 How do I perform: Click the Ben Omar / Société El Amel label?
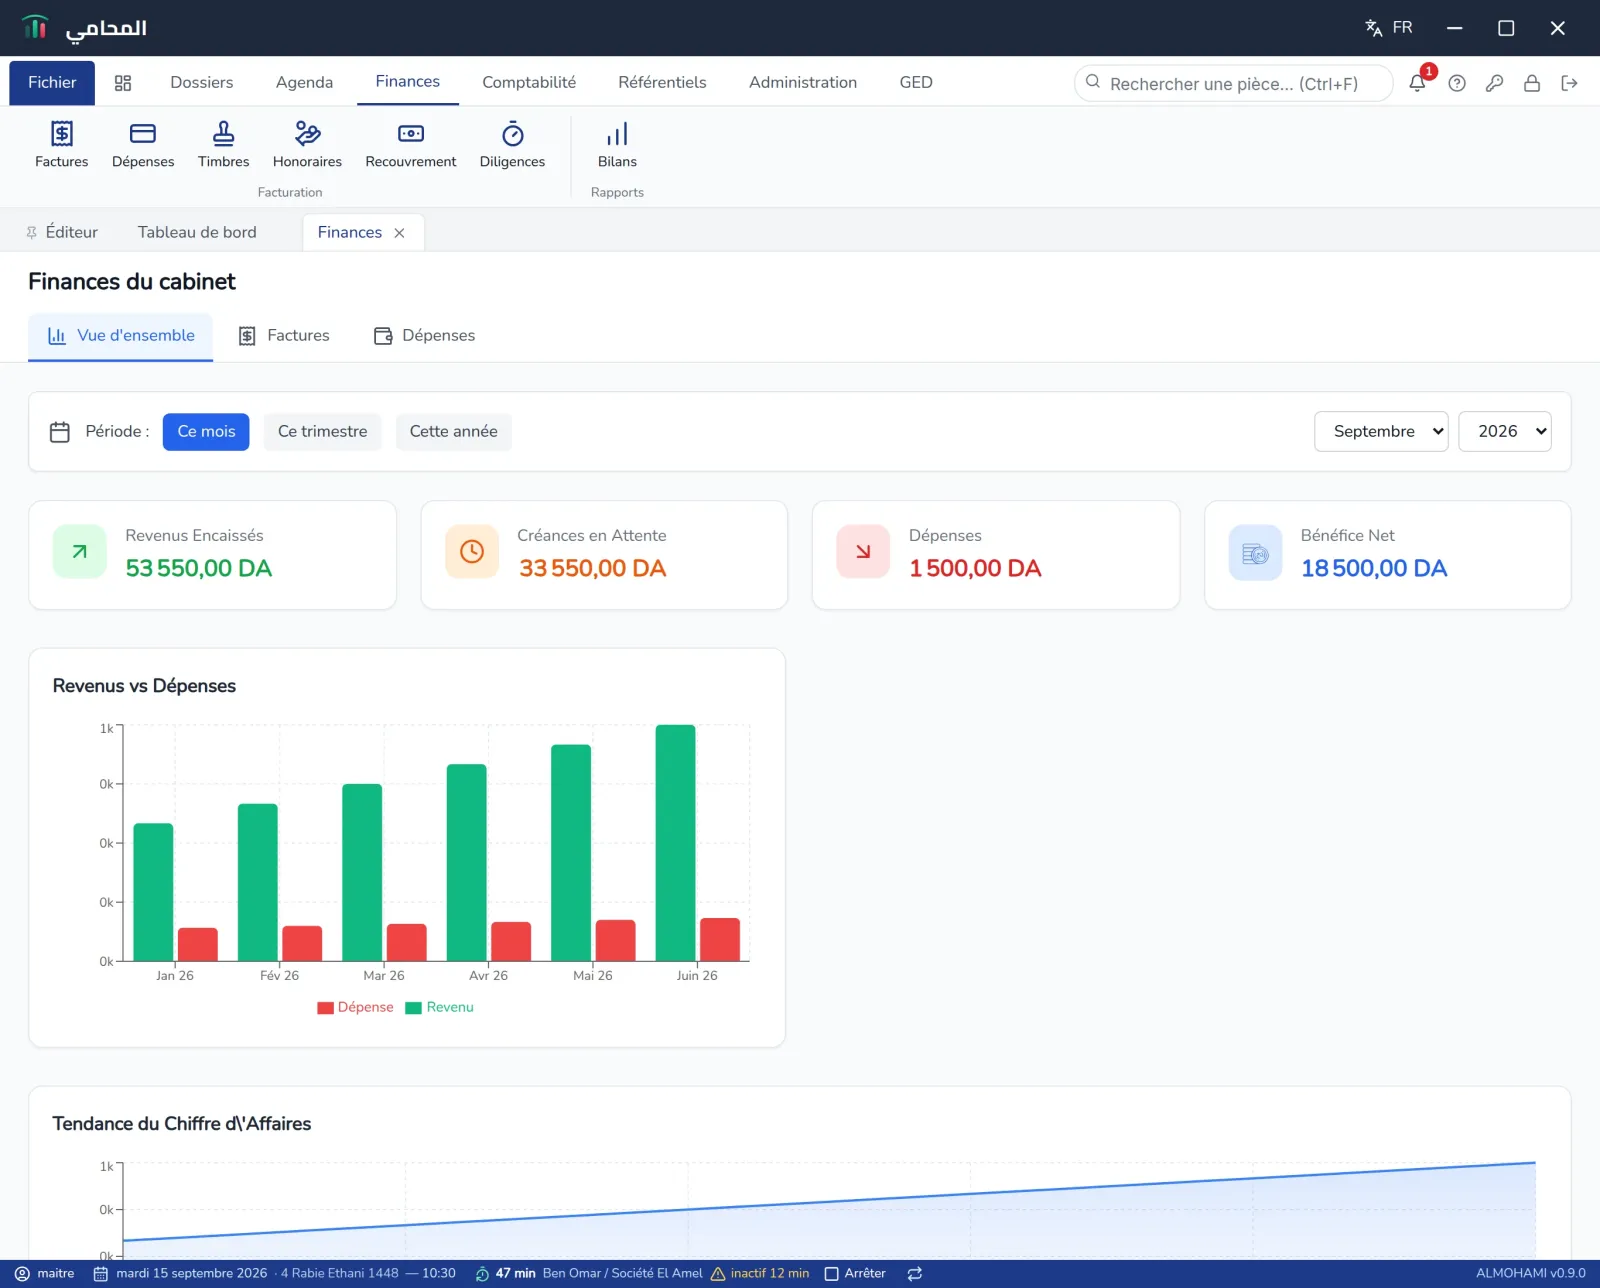[x=623, y=1274]
